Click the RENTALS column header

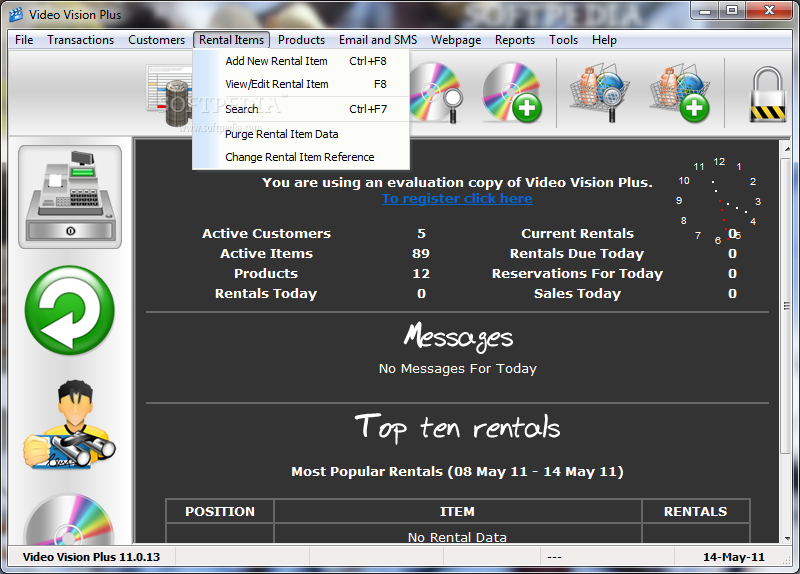pyautogui.click(x=695, y=511)
